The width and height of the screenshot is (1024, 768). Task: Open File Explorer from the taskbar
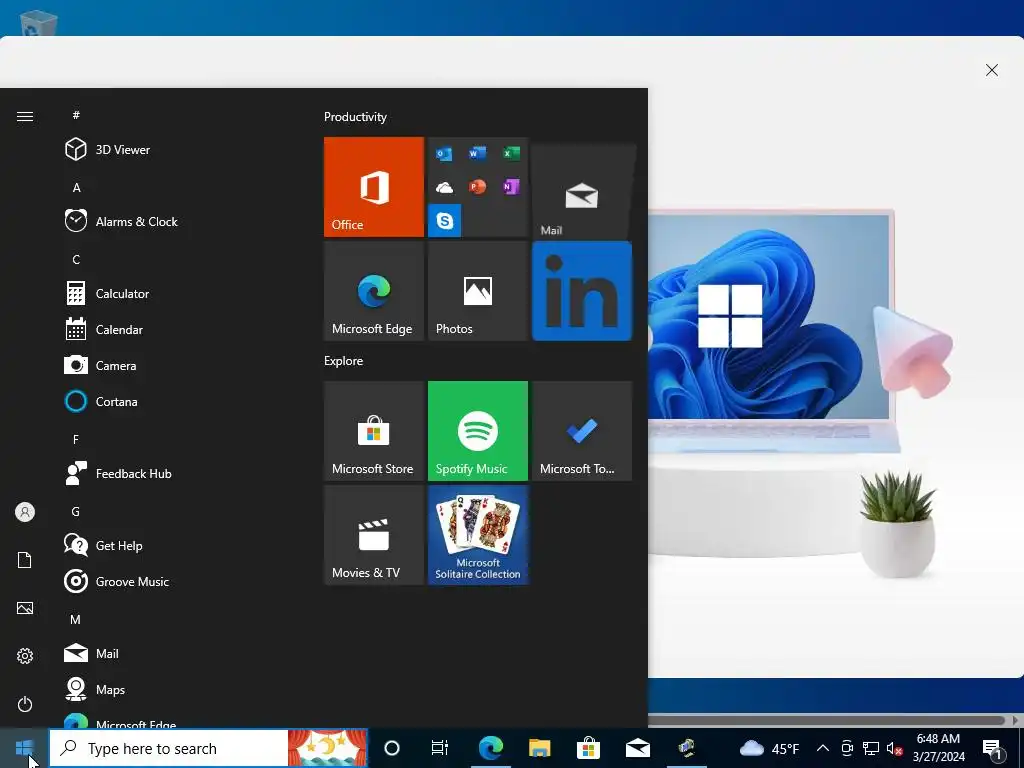[539, 748]
